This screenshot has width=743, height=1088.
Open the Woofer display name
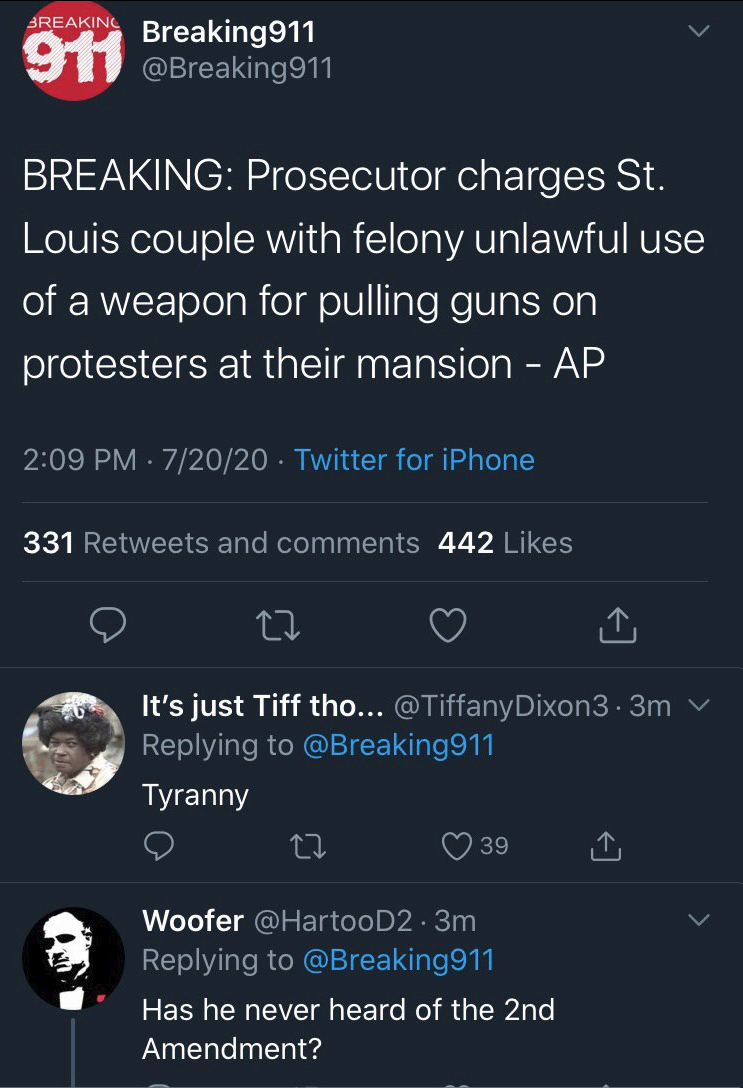point(193,920)
